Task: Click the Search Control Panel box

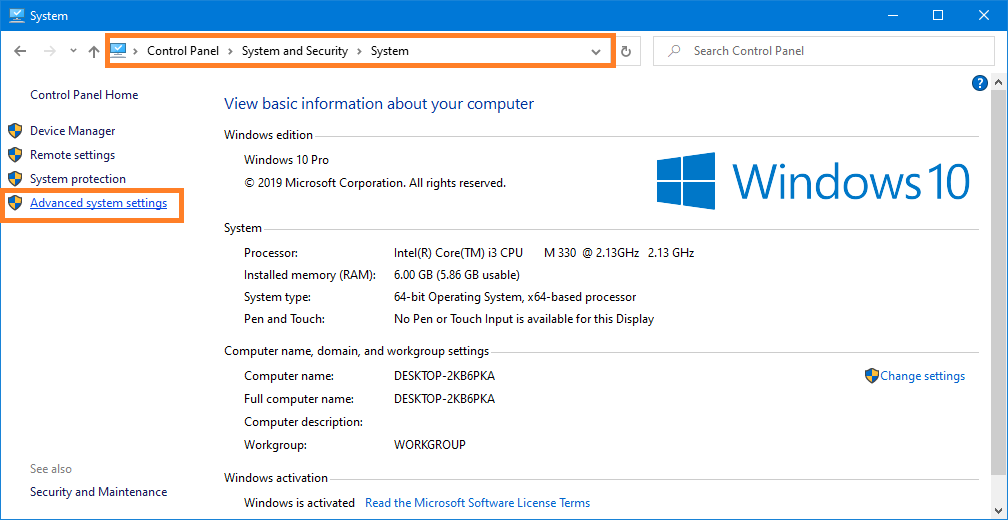Action: (824, 51)
